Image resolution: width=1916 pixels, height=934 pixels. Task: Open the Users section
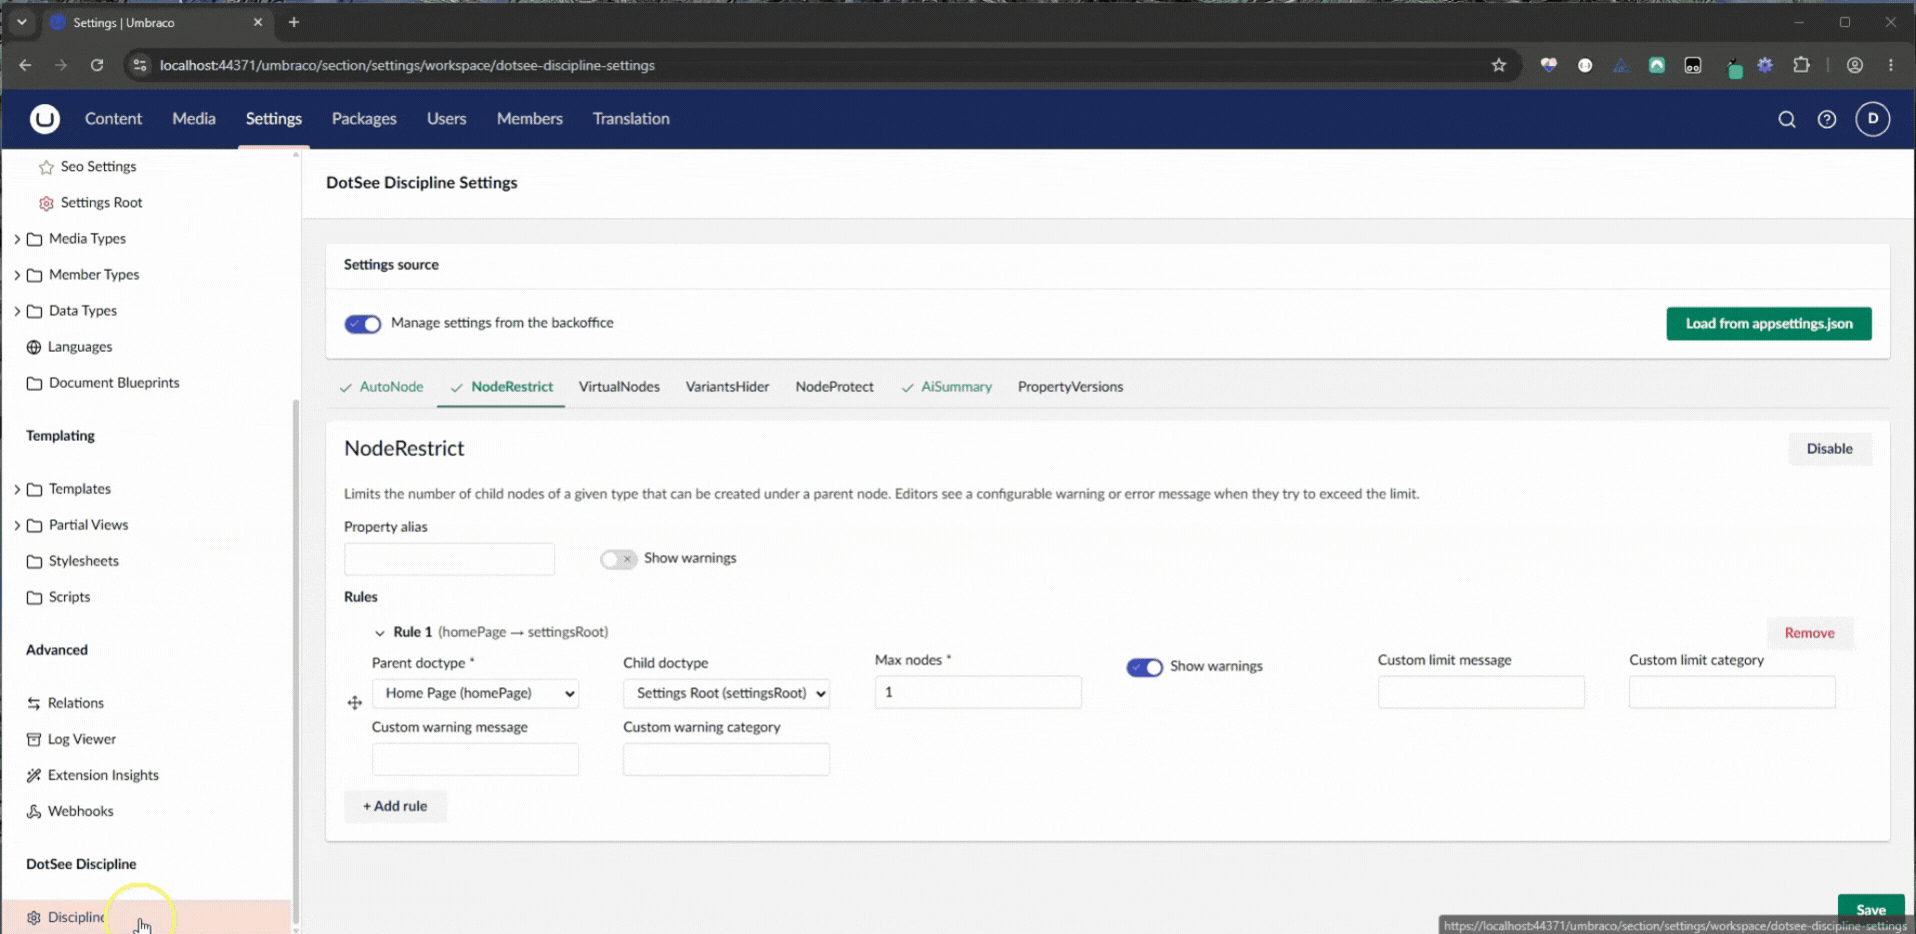click(x=446, y=119)
